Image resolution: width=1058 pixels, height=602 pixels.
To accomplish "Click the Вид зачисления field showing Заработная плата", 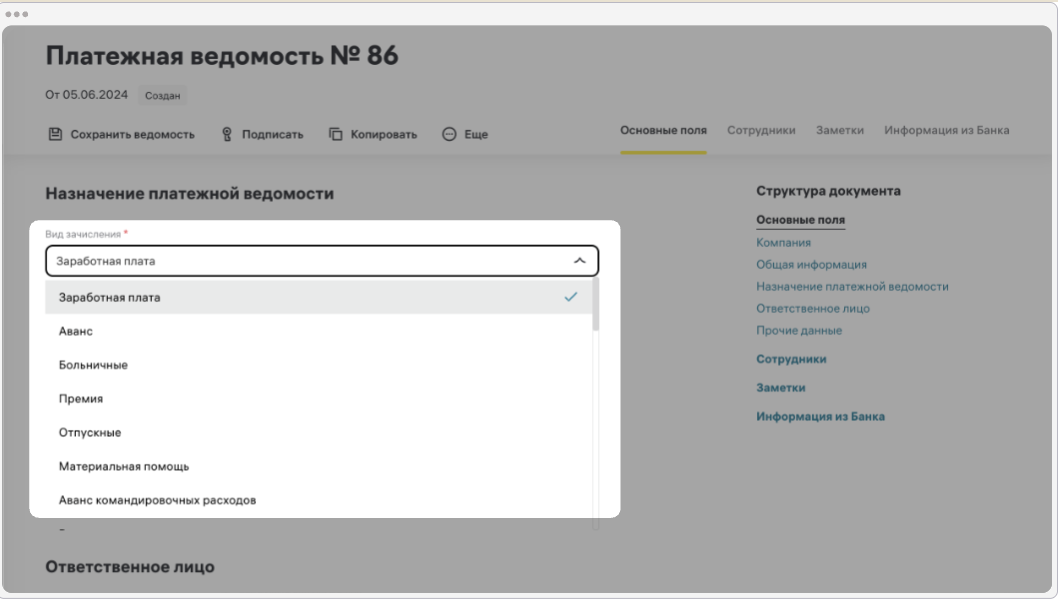I will [x=300, y=261].
